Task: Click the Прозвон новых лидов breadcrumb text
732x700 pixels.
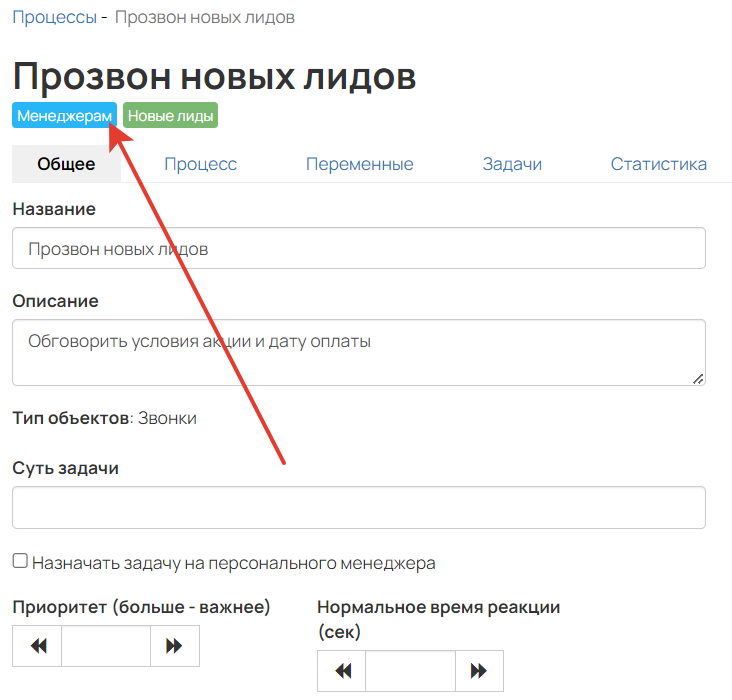Action: (x=205, y=17)
